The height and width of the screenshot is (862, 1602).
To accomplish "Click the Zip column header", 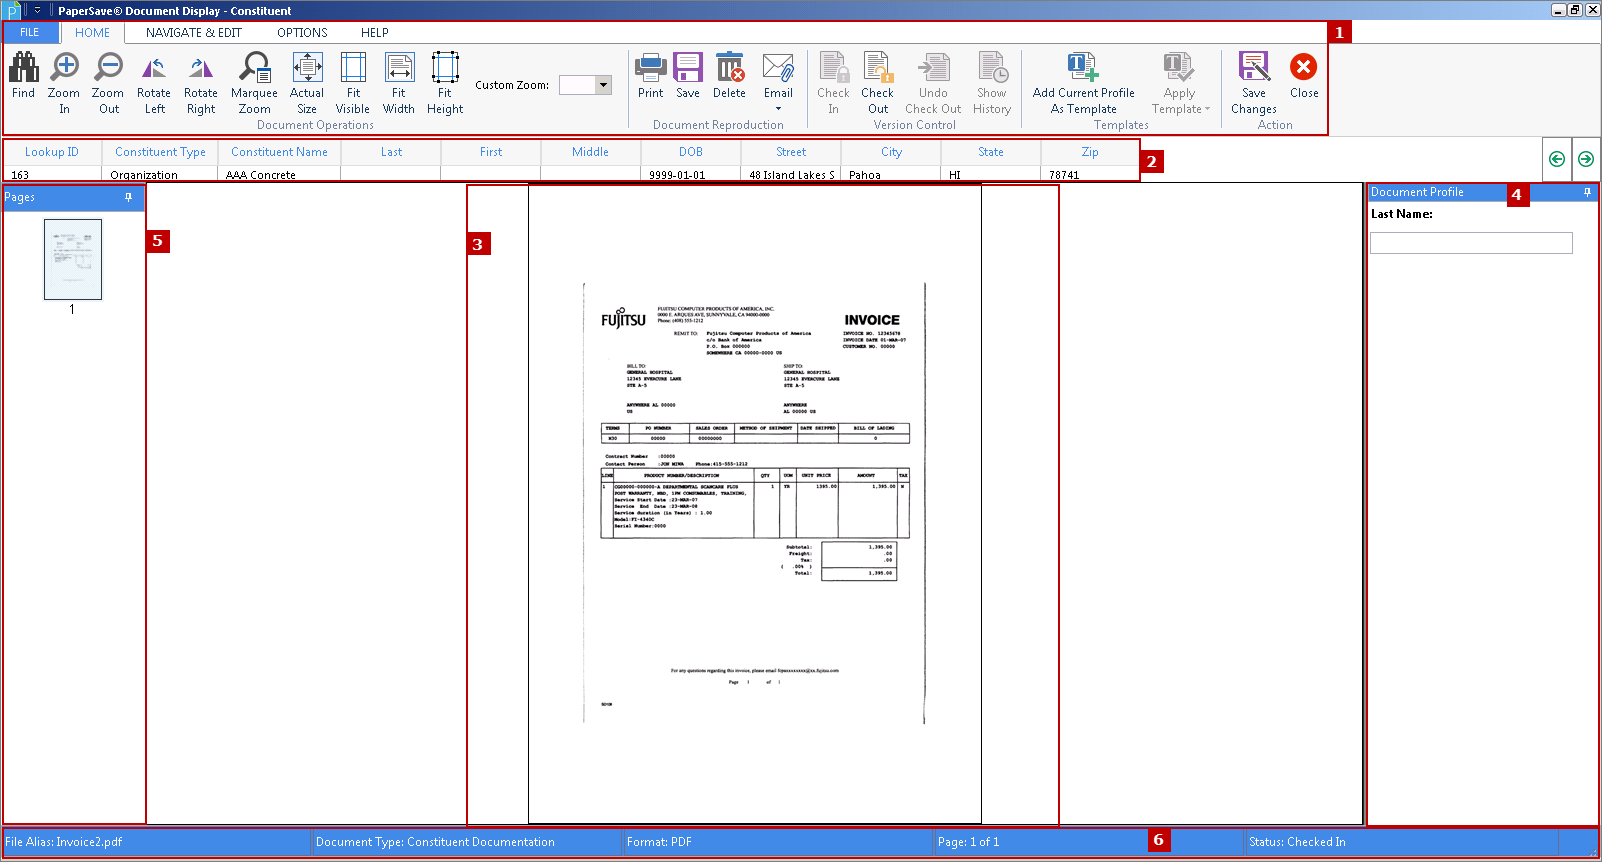I will (x=1090, y=152).
